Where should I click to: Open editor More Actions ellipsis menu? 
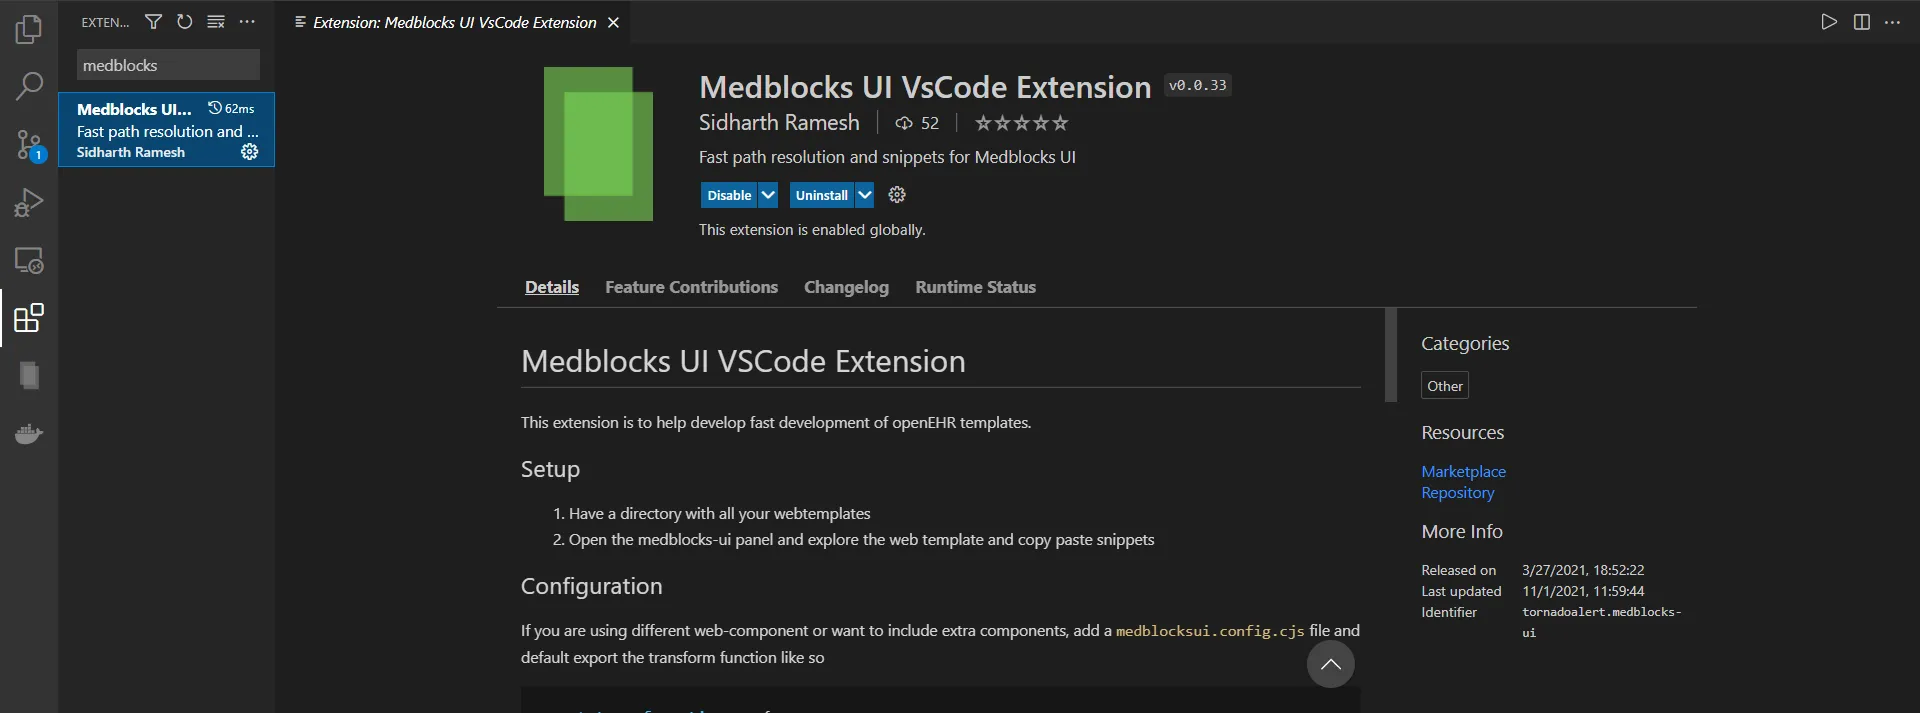[1893, 21]
